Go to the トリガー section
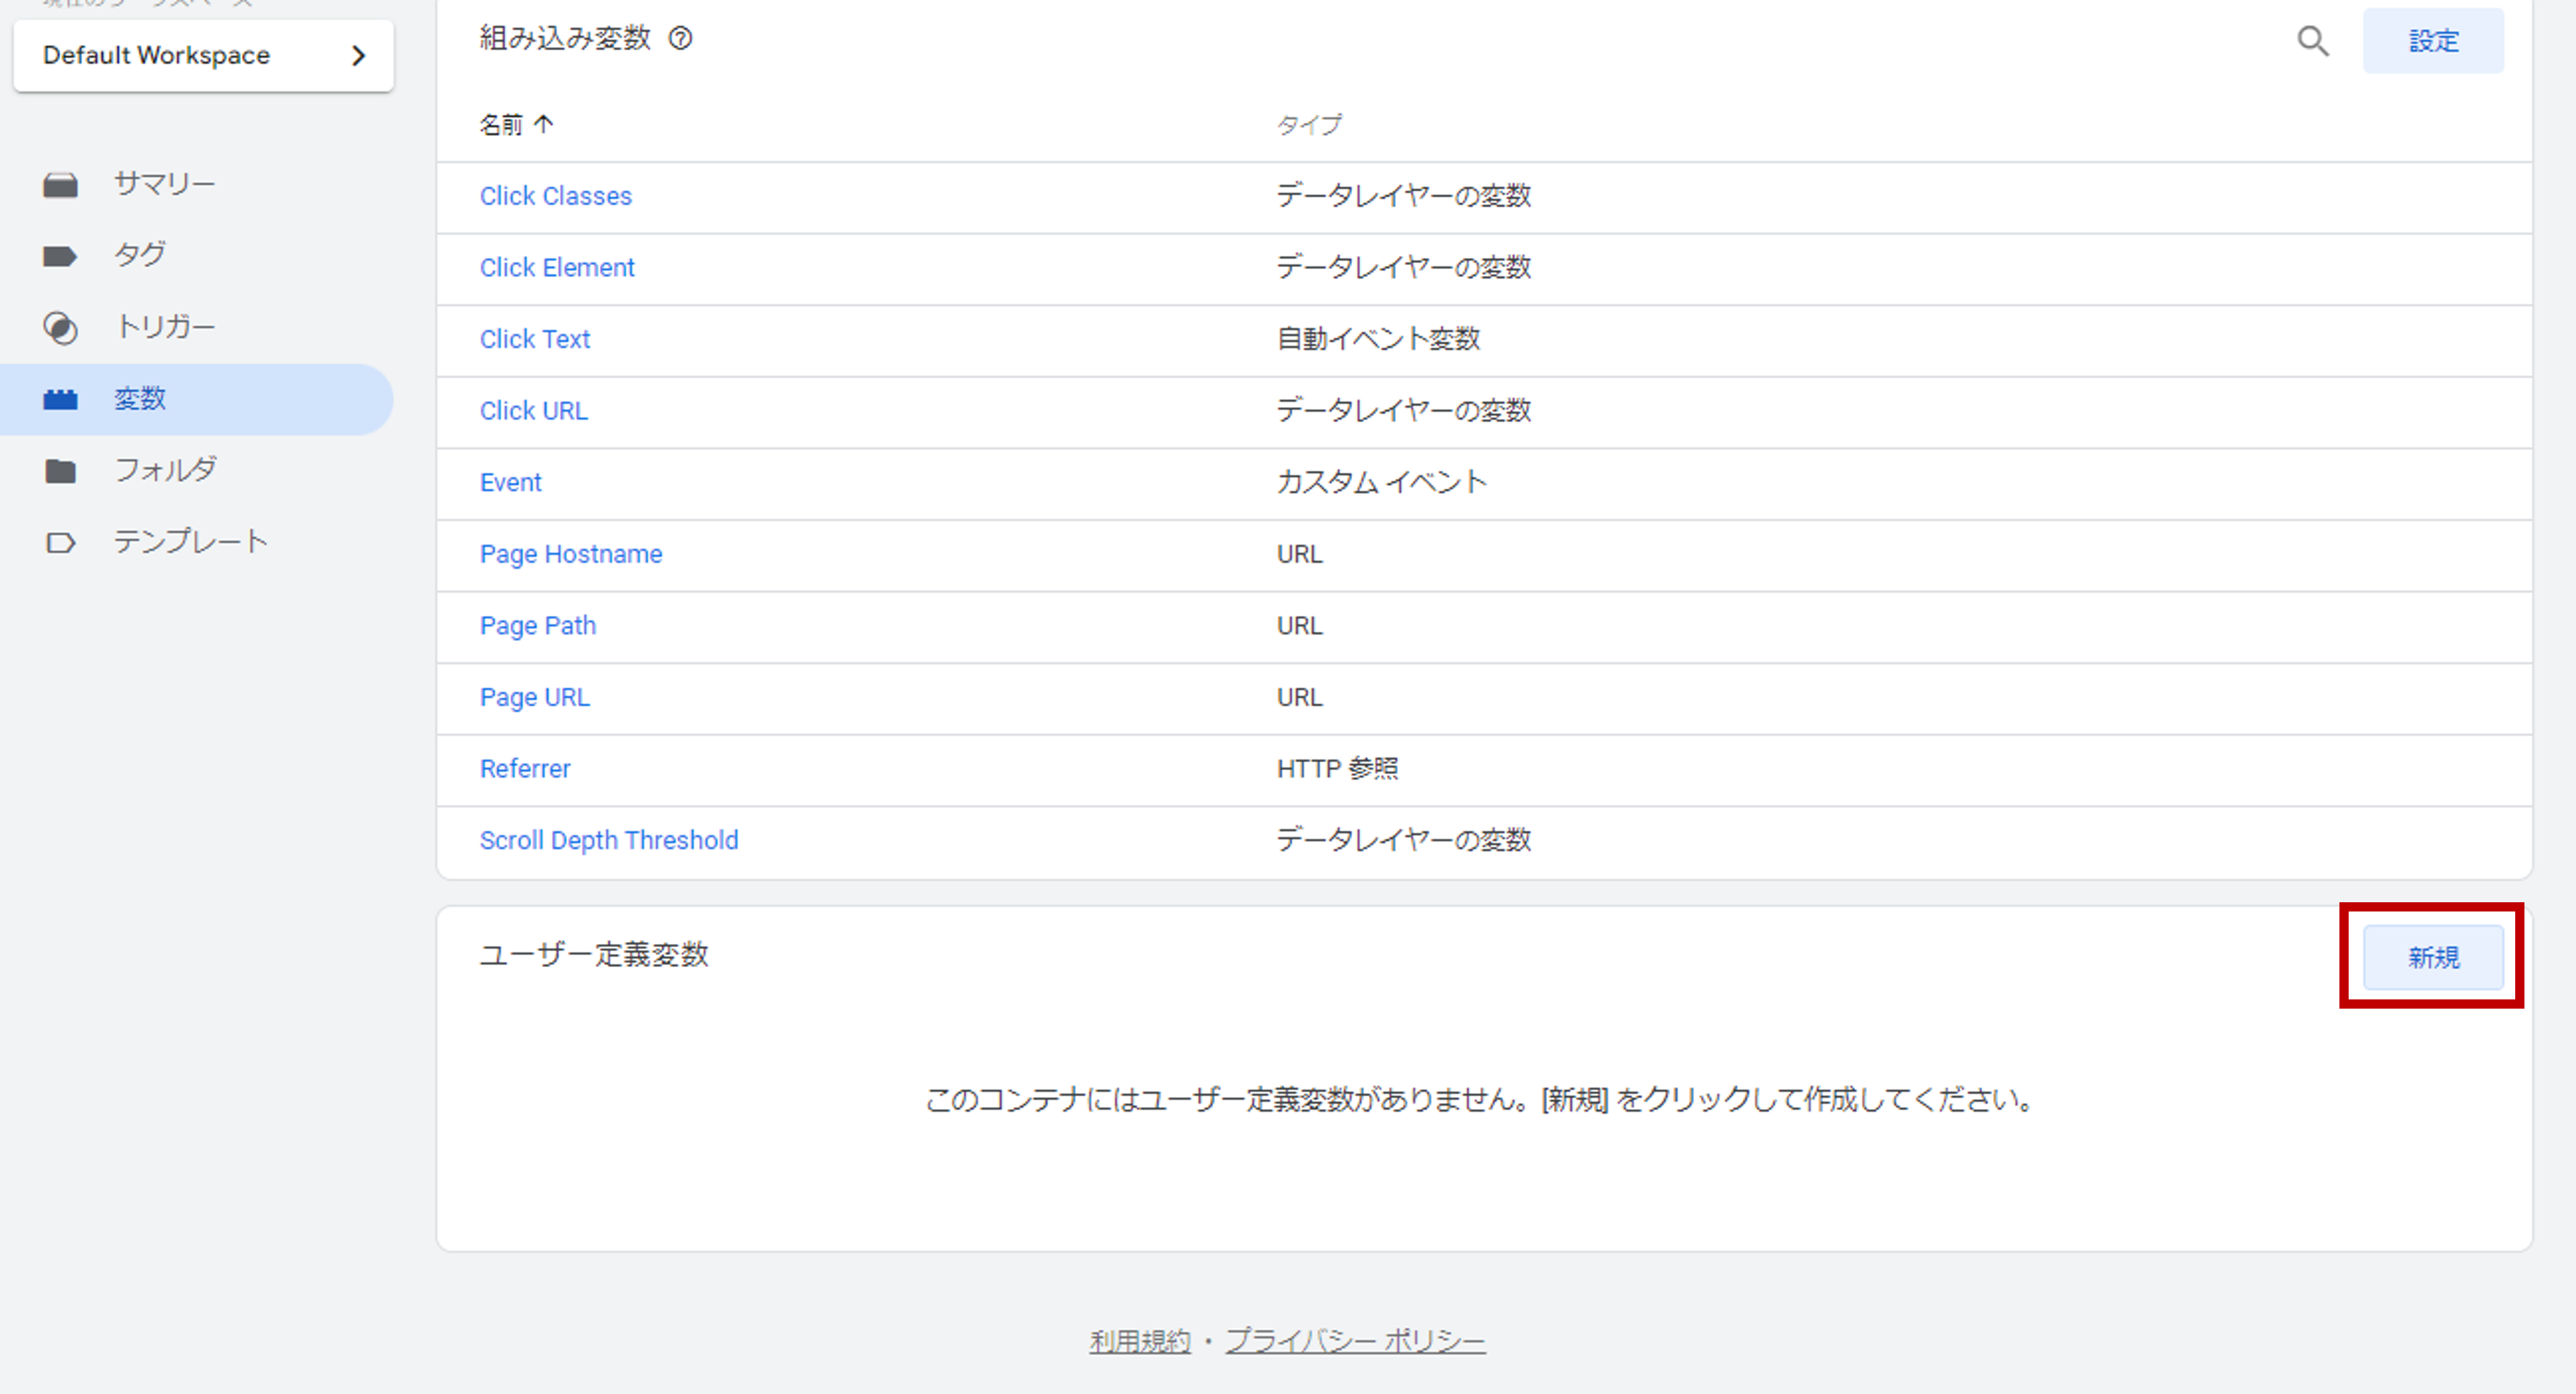Viewport: 2576px width, 1394px height. [165, 327]
